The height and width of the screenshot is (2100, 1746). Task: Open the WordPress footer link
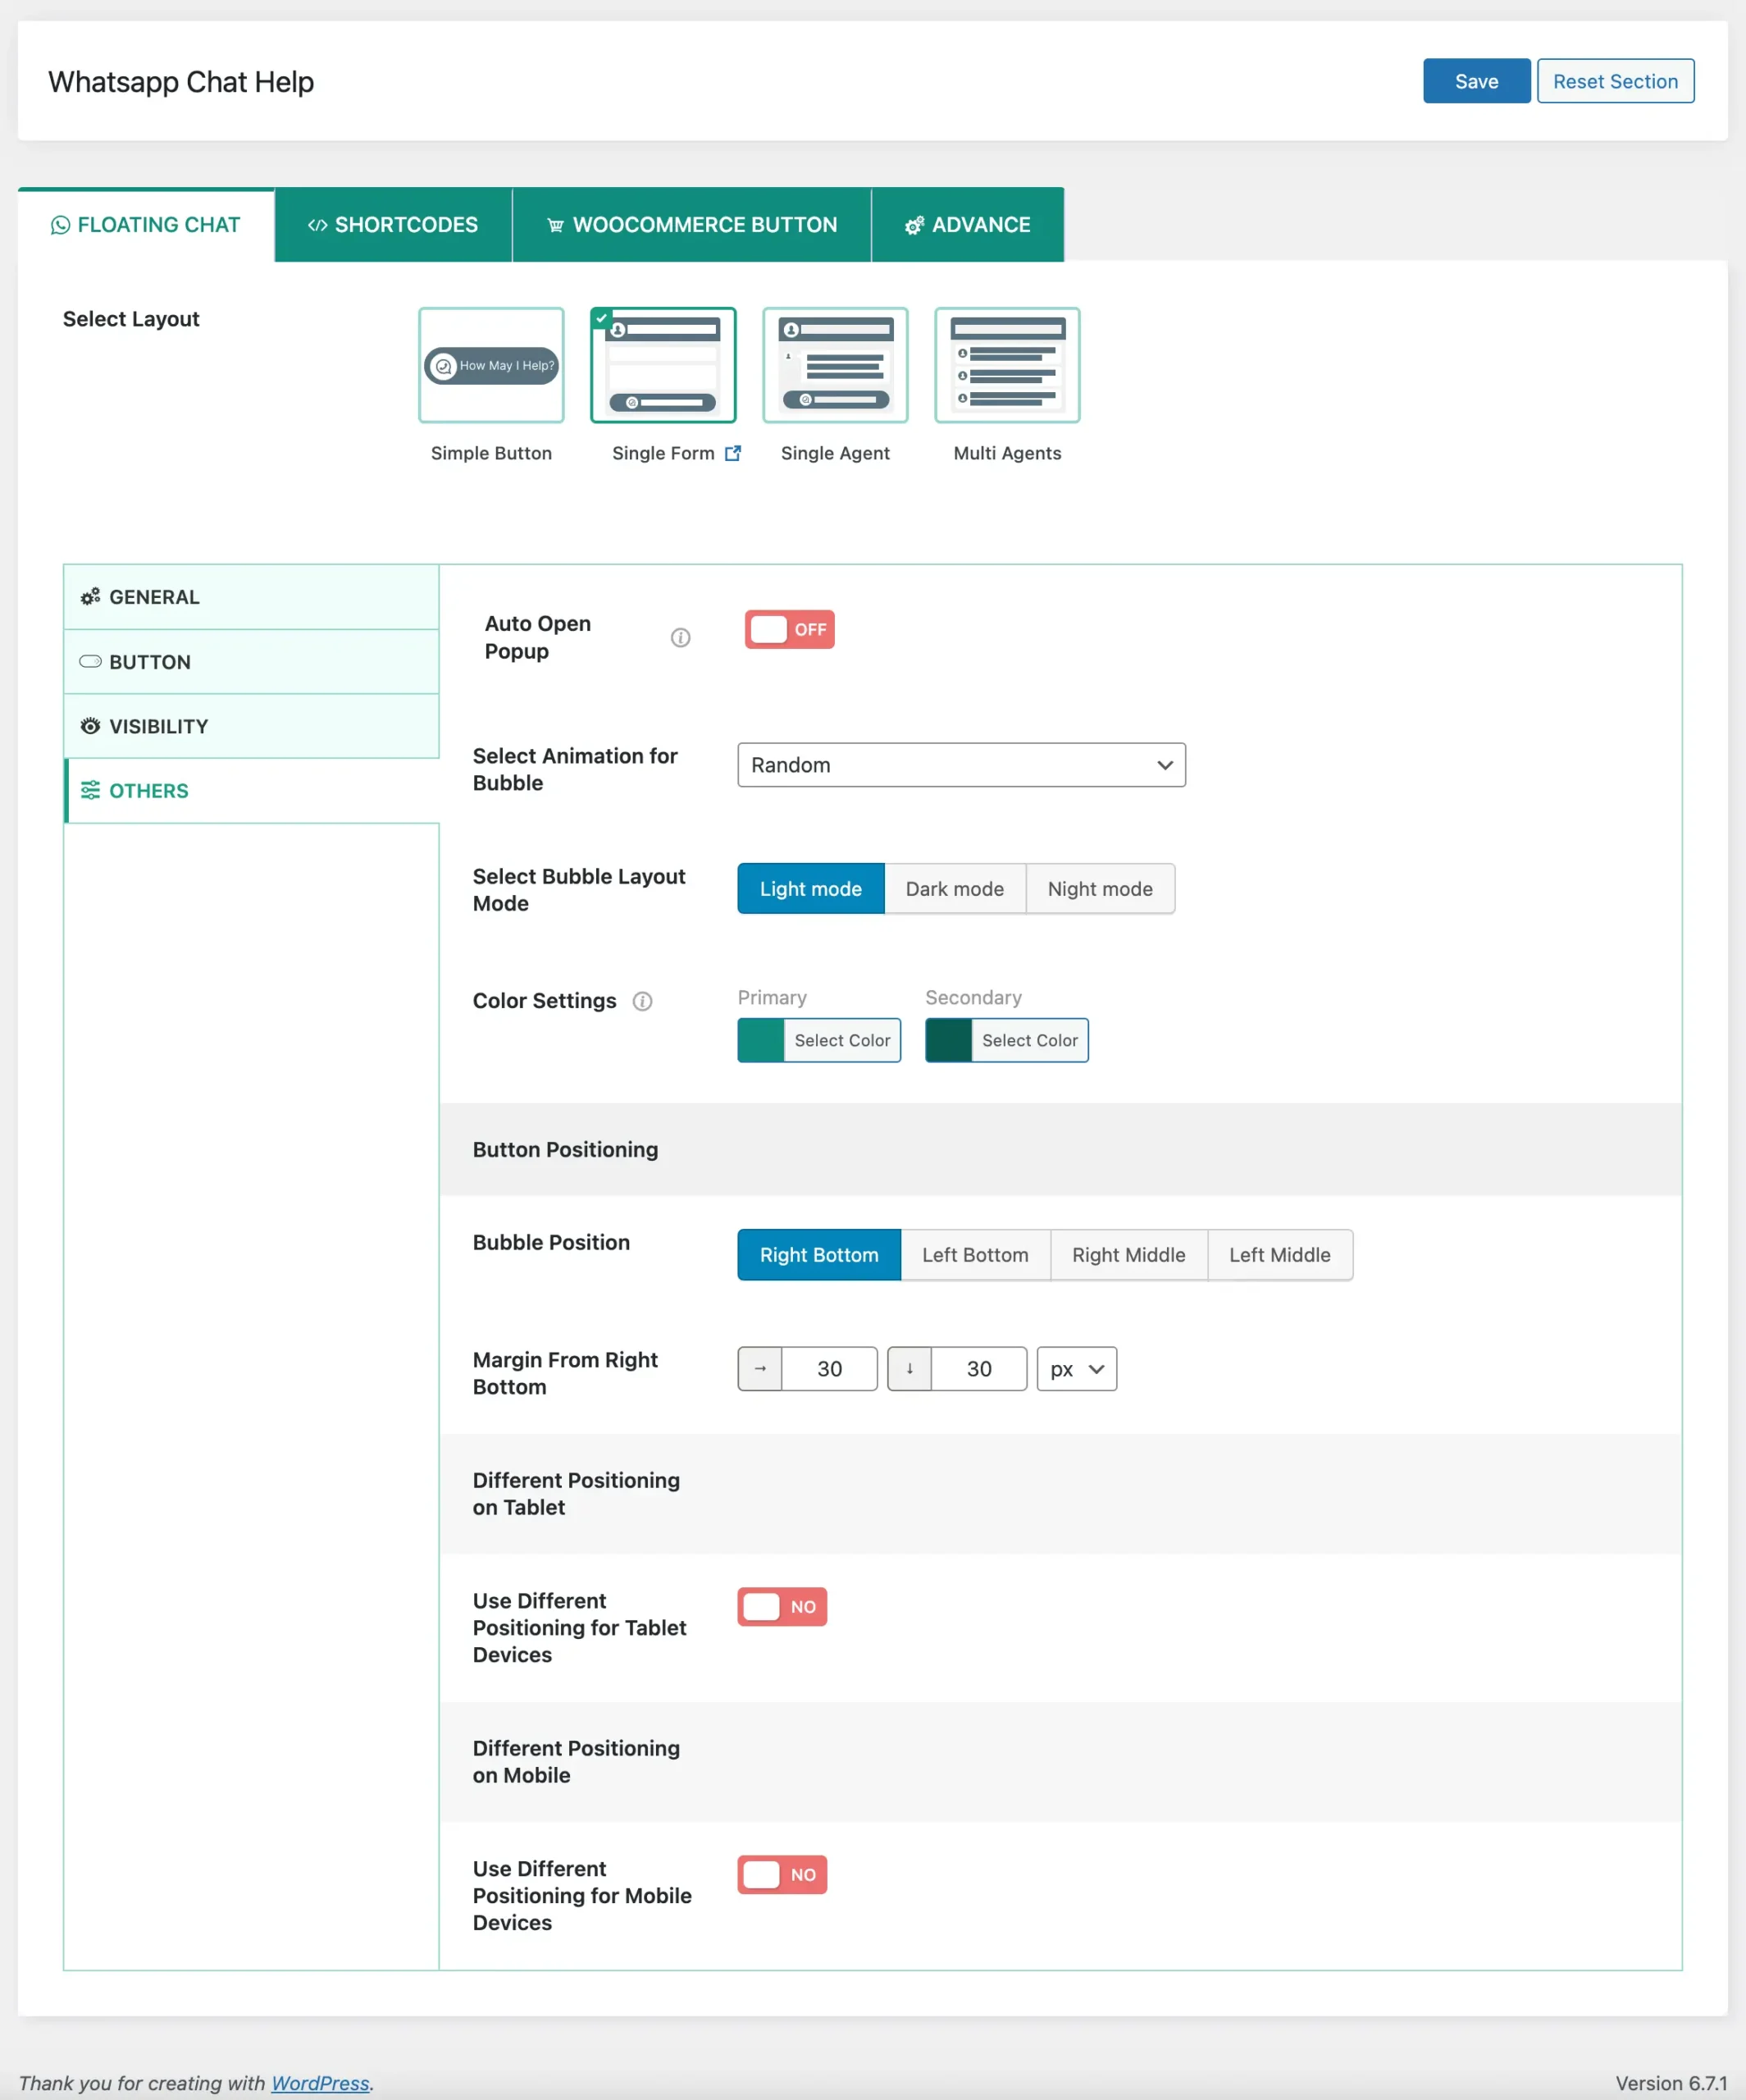(x=320, y=2082)
